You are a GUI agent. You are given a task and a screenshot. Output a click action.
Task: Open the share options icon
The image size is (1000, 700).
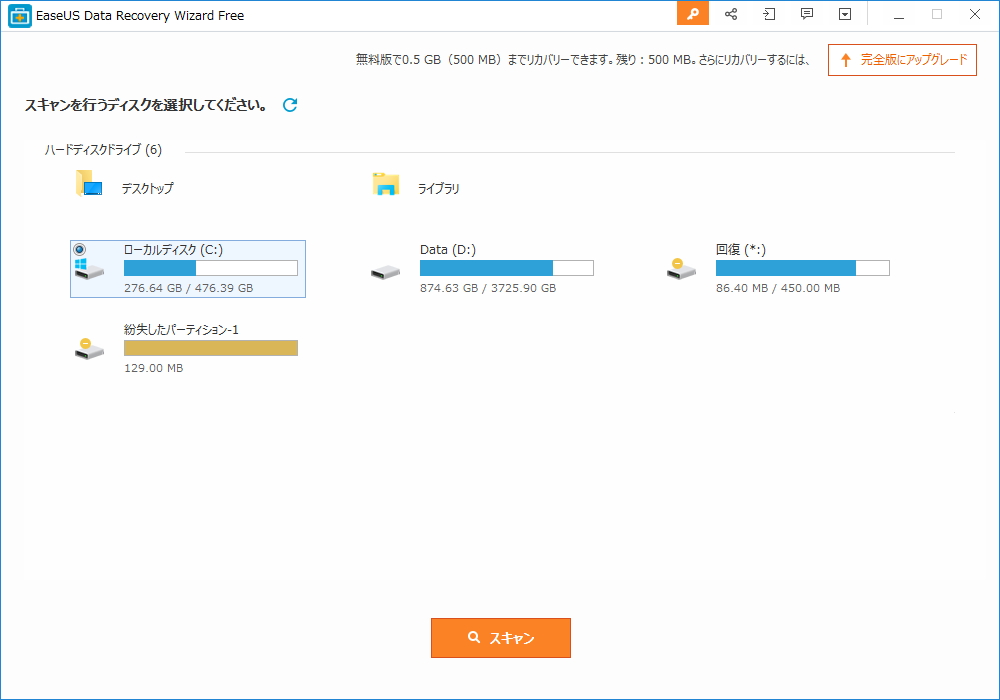[731, 14]
